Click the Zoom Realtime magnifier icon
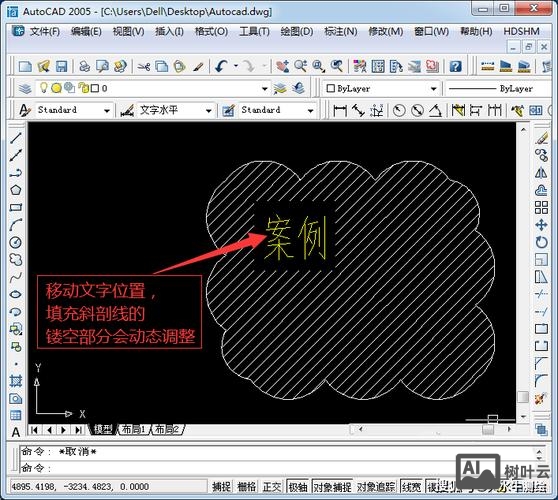Screen dimensions: 558x500 (x=301, y=66)
